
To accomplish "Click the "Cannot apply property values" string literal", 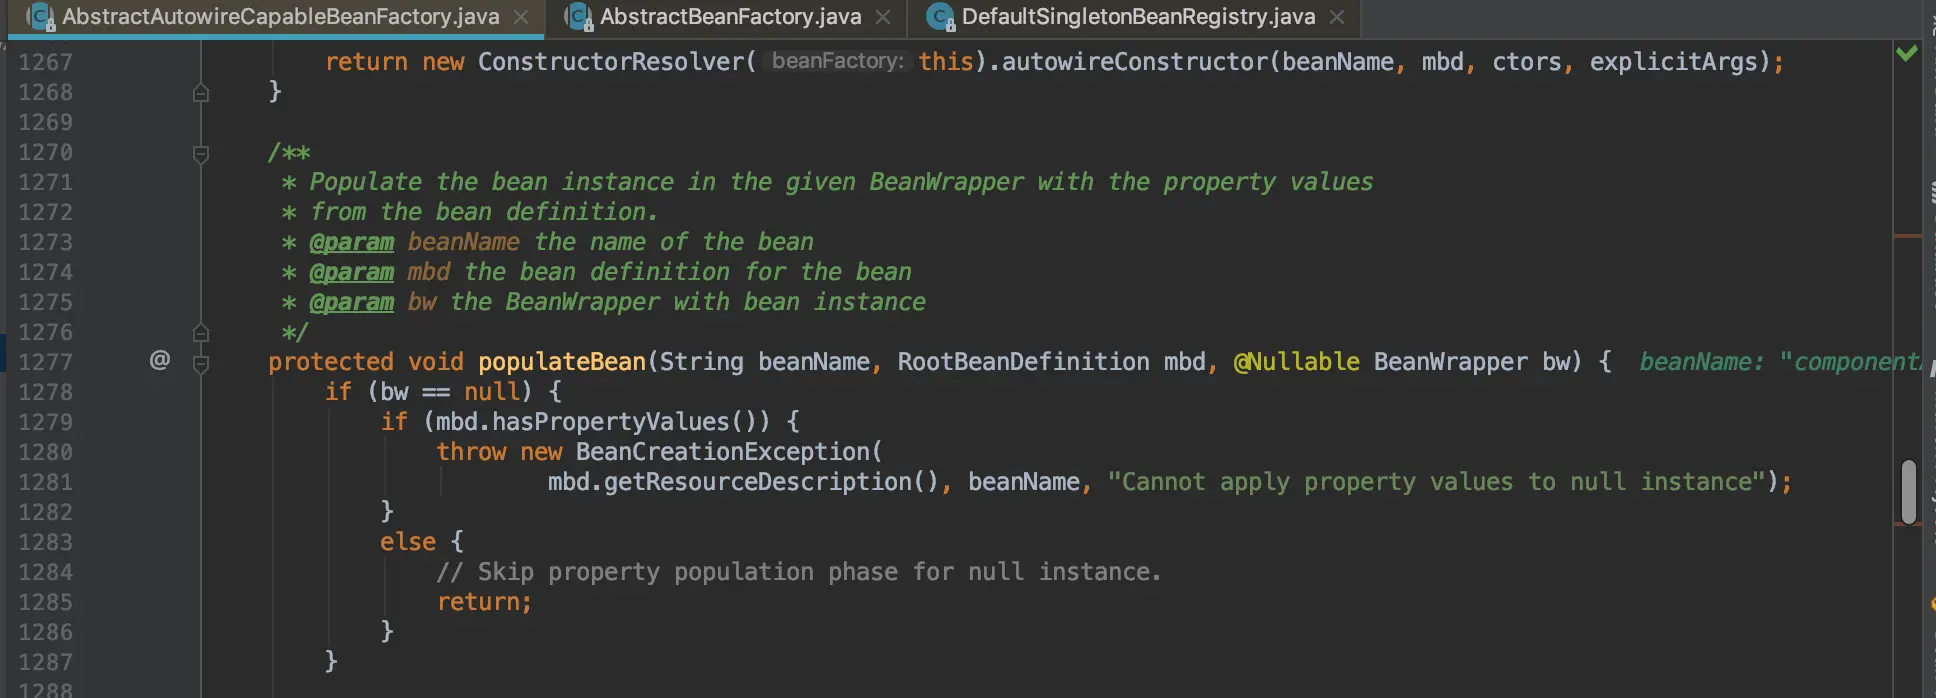I will (x=1436, y=482).
